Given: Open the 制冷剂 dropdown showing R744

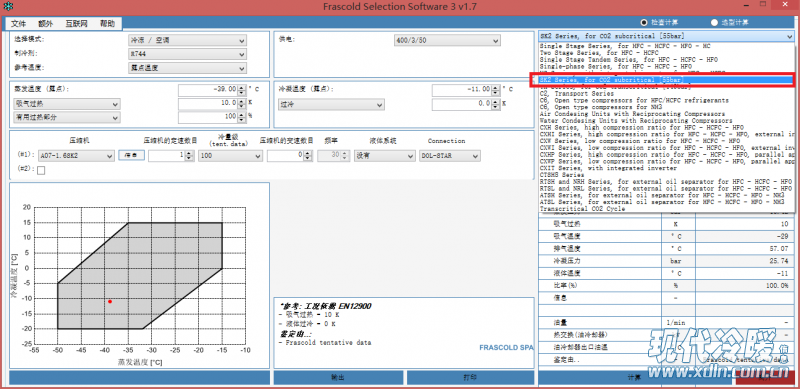Looking at the screenshot, I should [187, 54].
